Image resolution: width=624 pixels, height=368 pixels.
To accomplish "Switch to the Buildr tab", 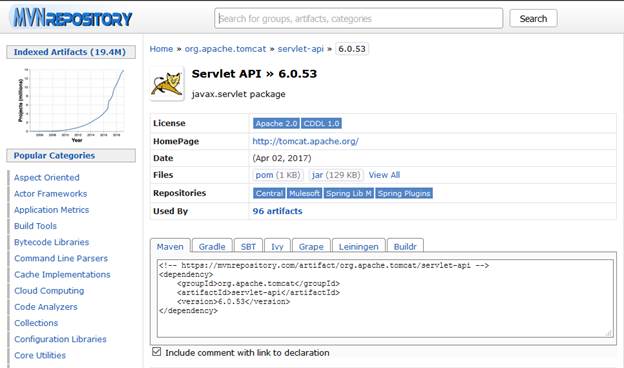I will (x=405, y=246).
